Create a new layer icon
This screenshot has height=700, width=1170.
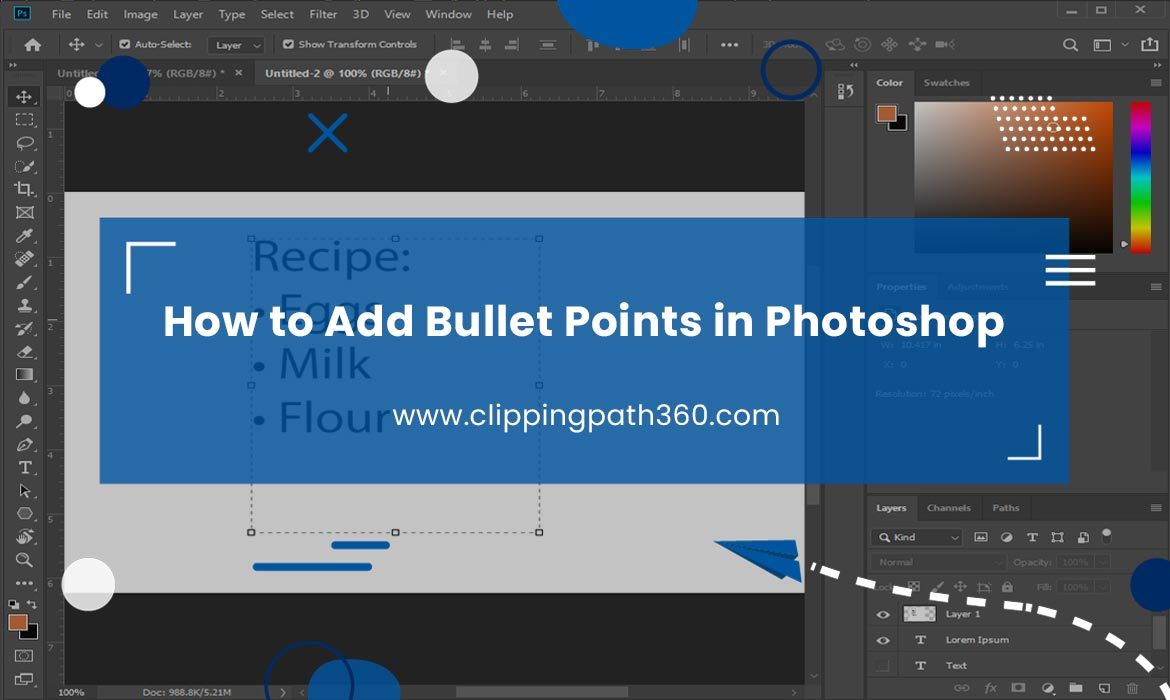point(1104,688)
